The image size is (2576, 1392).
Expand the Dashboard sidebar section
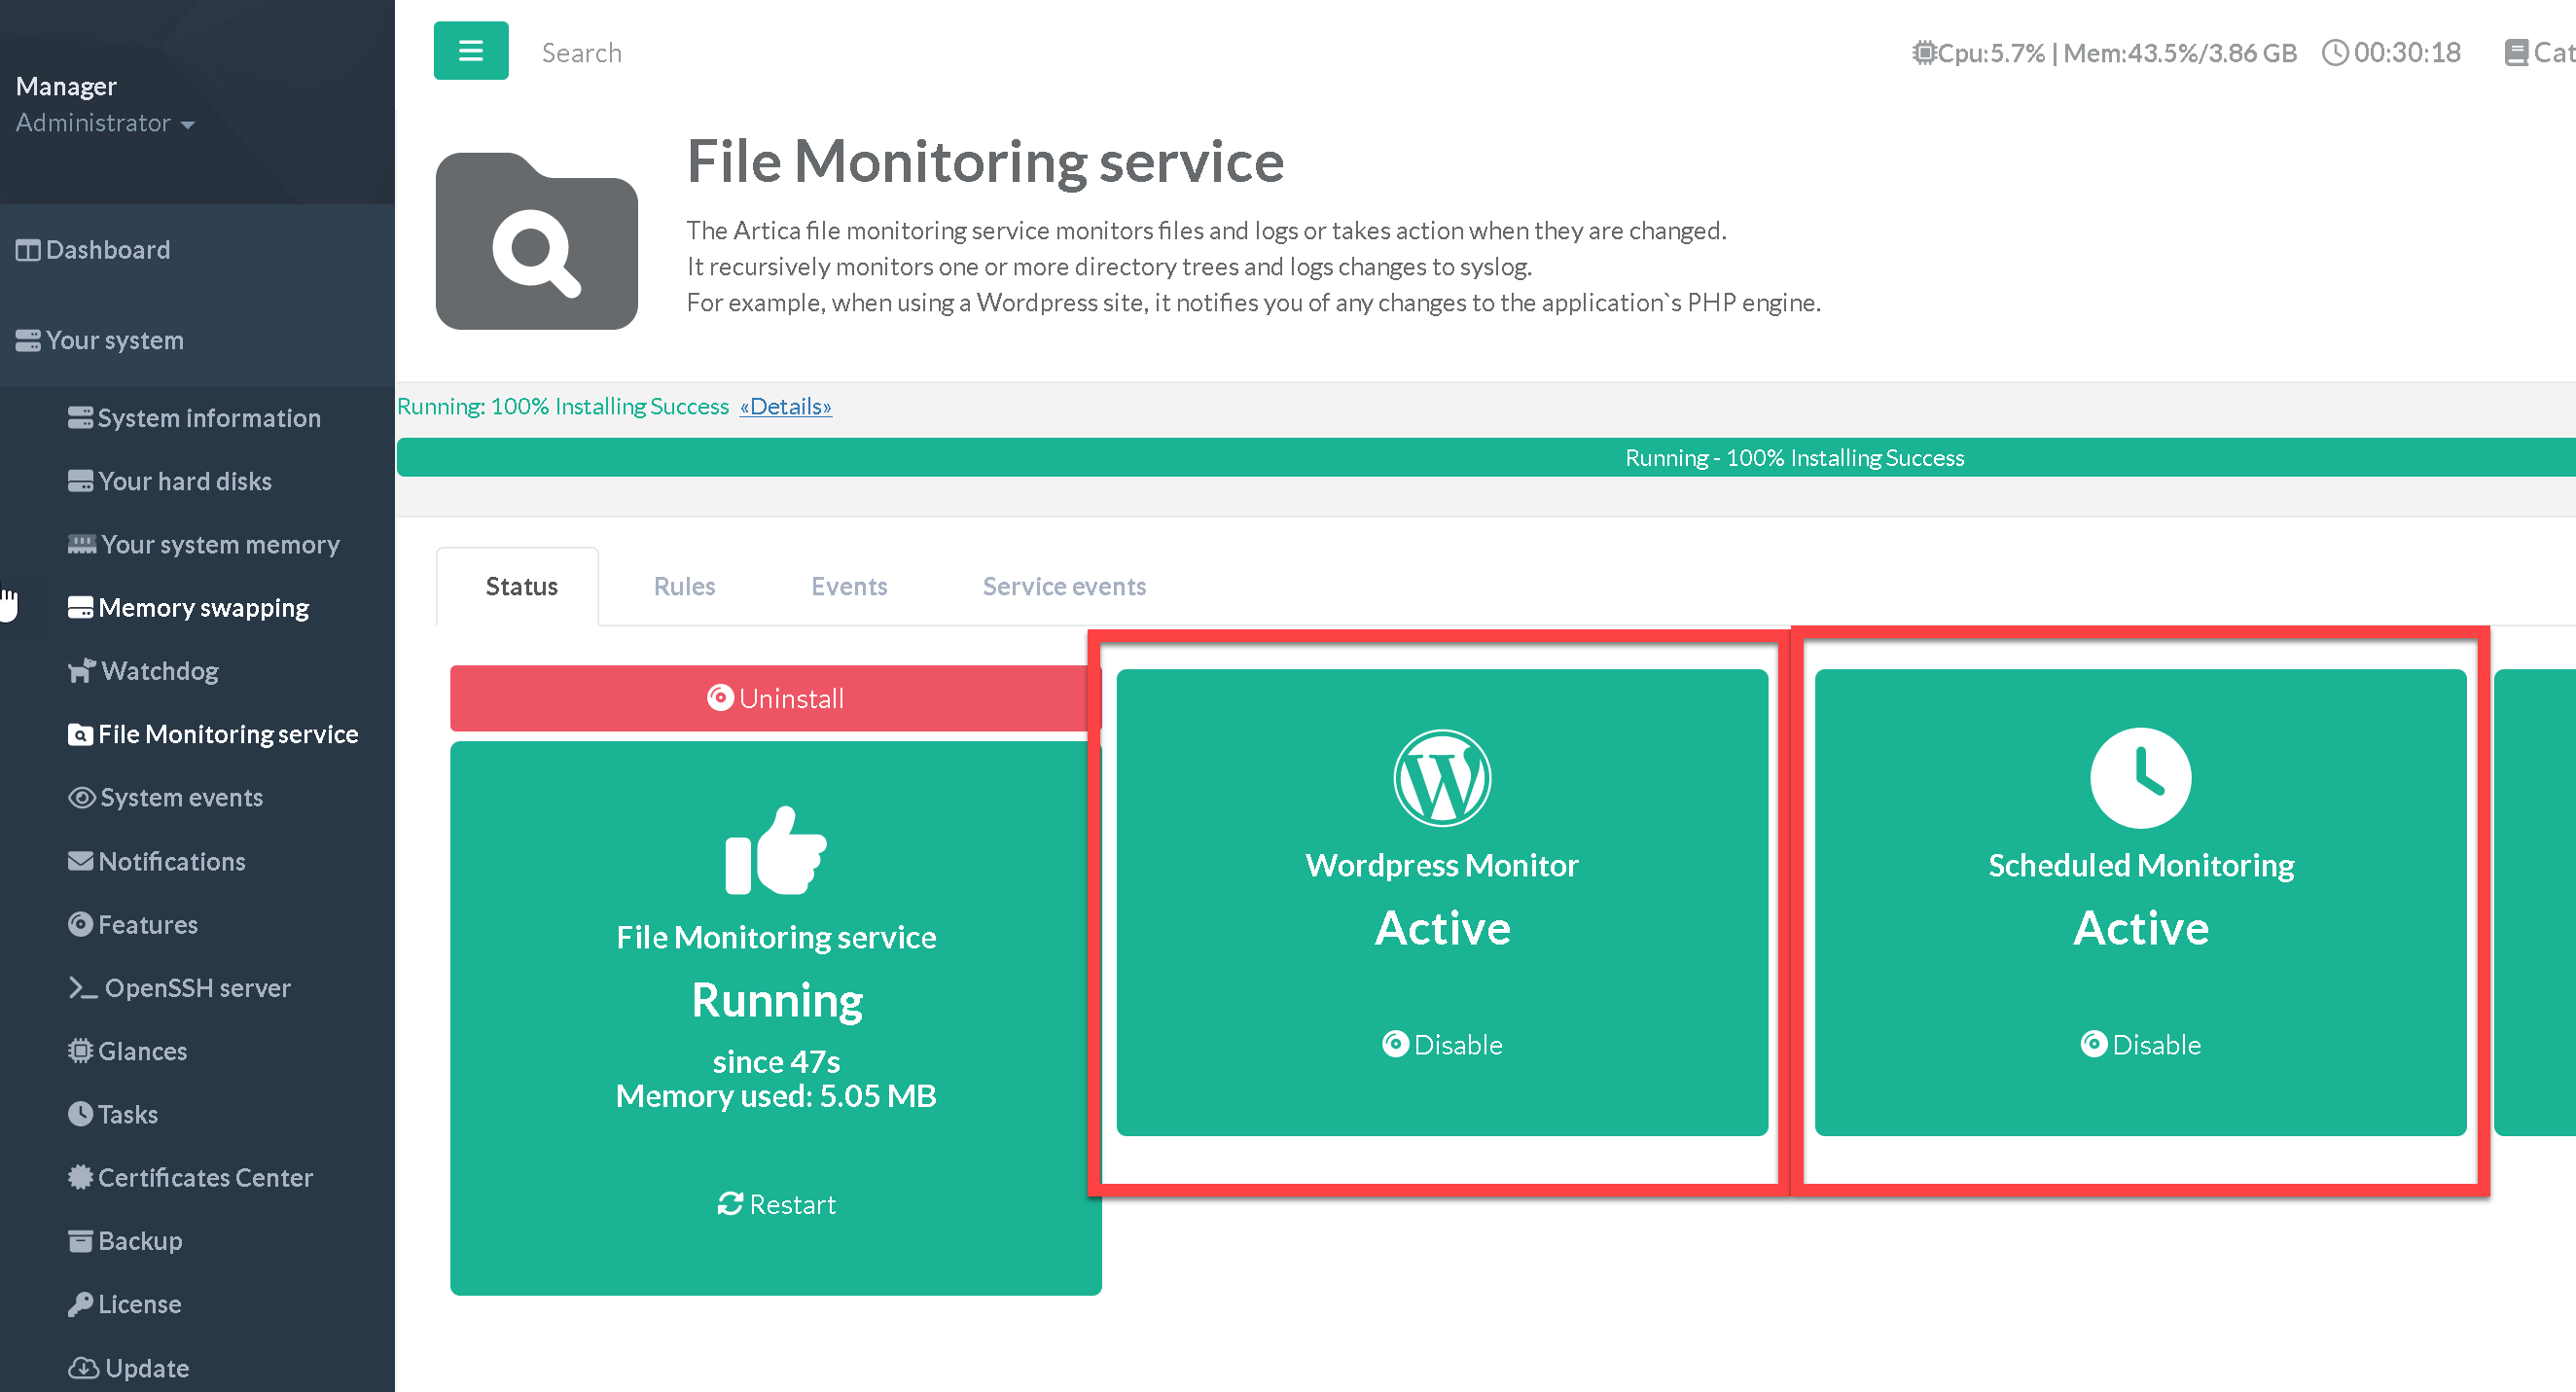[x=107, y=250]
